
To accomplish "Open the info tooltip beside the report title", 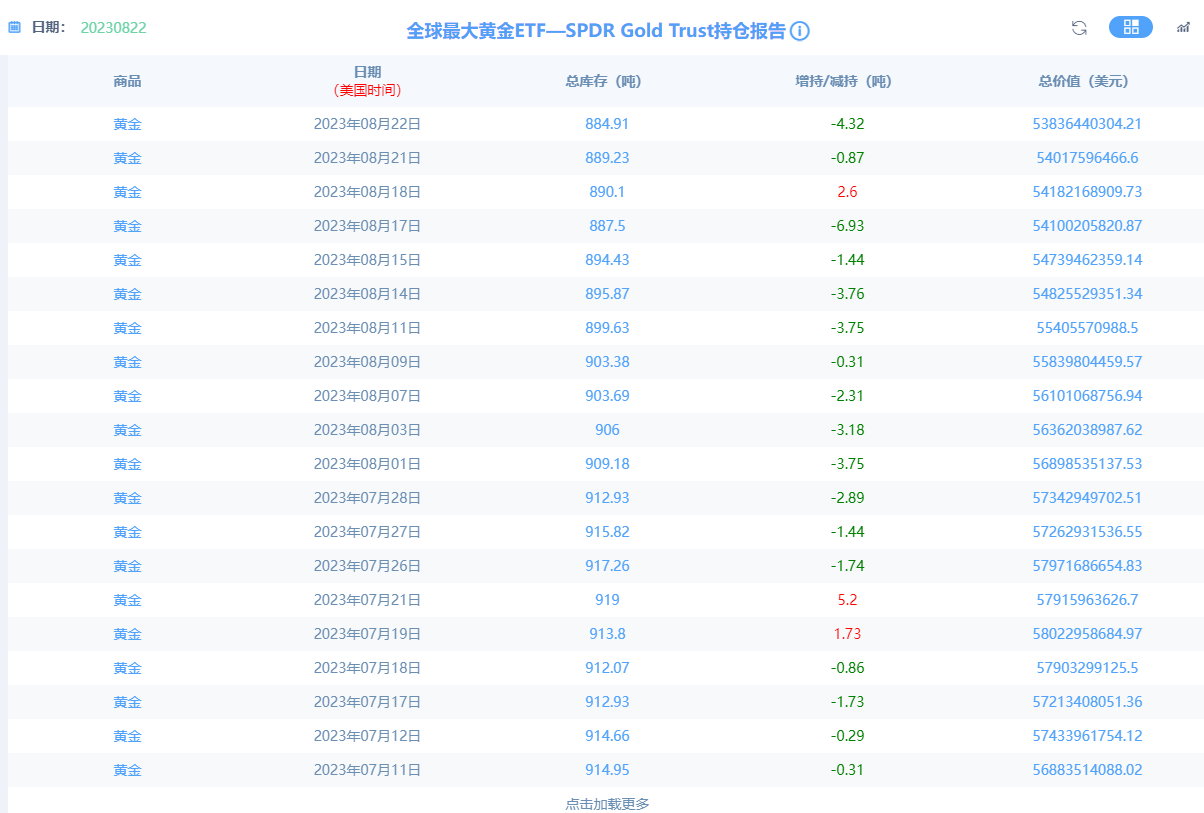I will [800, 31].
